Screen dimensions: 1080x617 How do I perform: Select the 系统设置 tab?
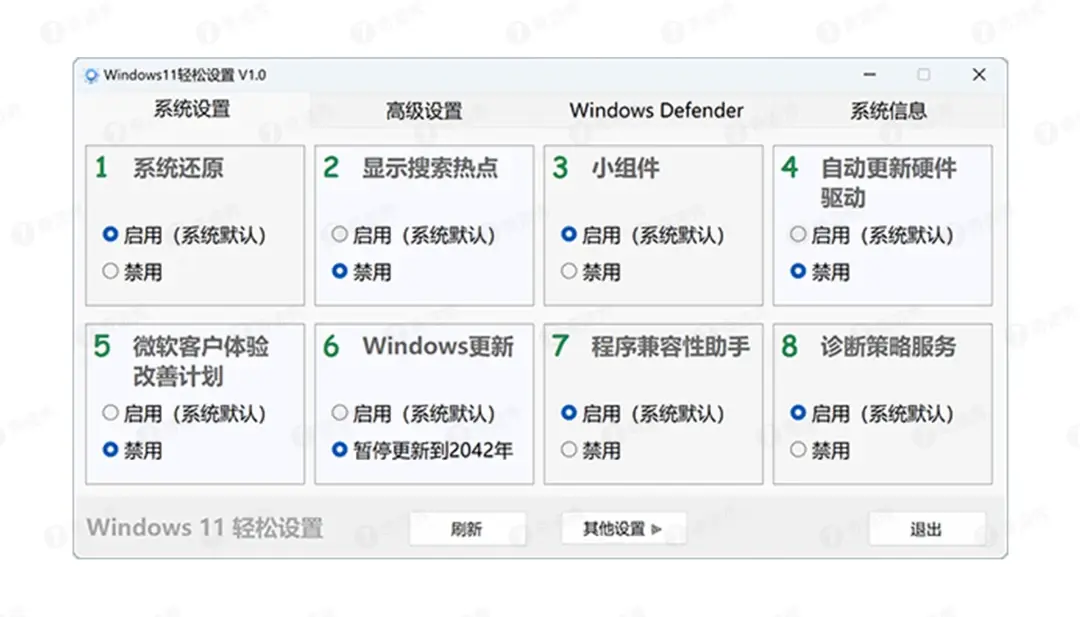click(191, 110)
